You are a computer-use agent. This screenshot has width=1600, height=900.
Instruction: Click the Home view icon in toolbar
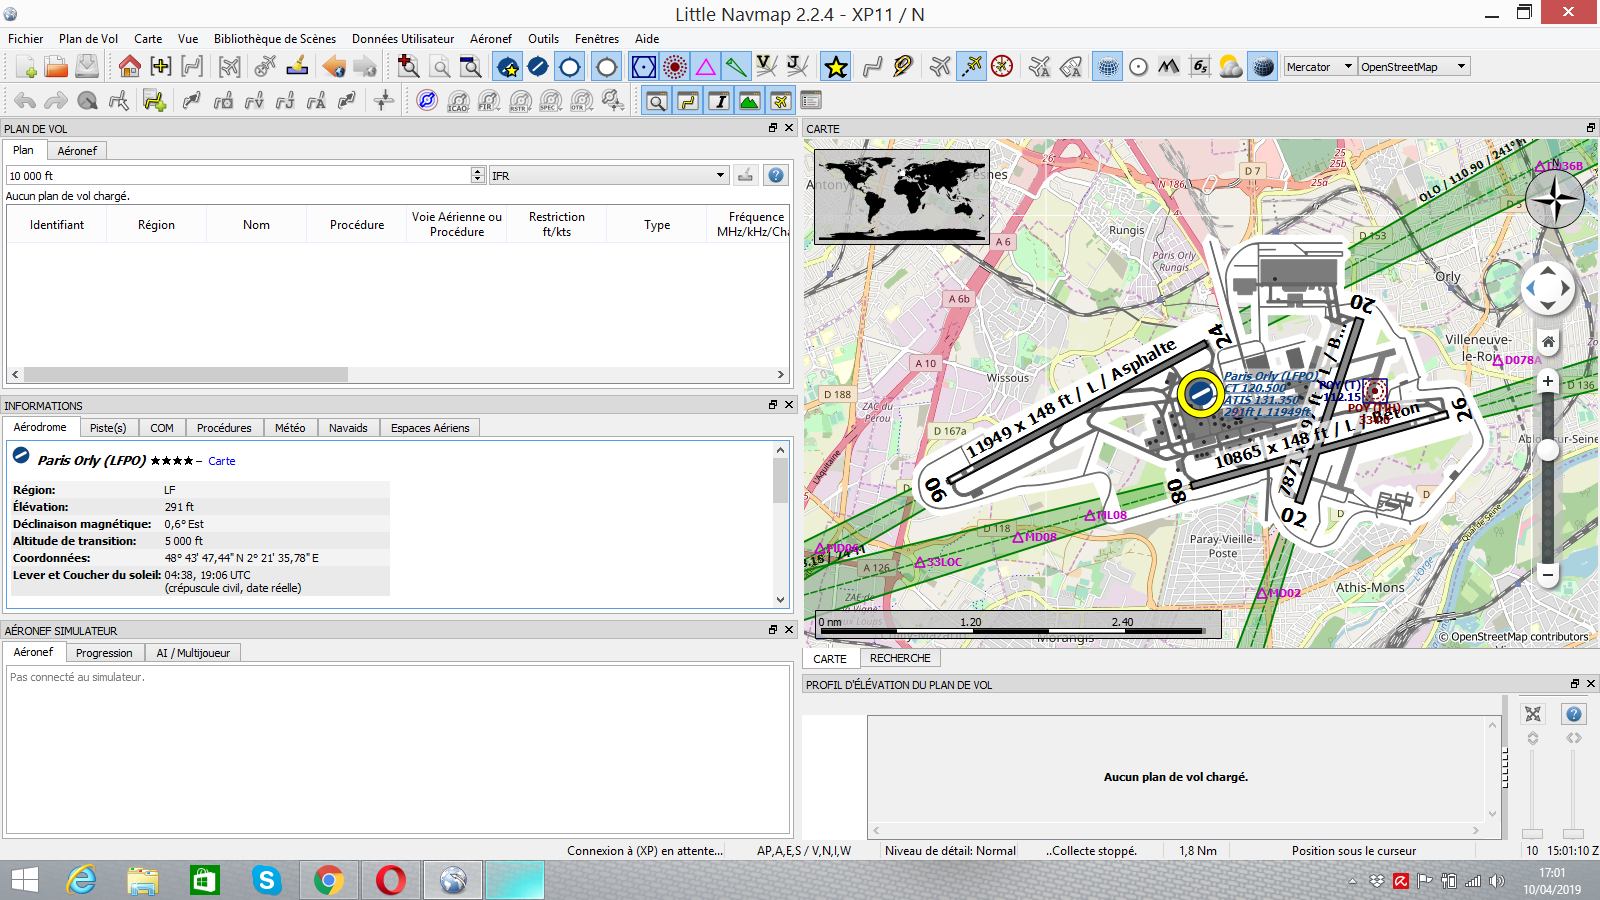(x=129, y=67)
